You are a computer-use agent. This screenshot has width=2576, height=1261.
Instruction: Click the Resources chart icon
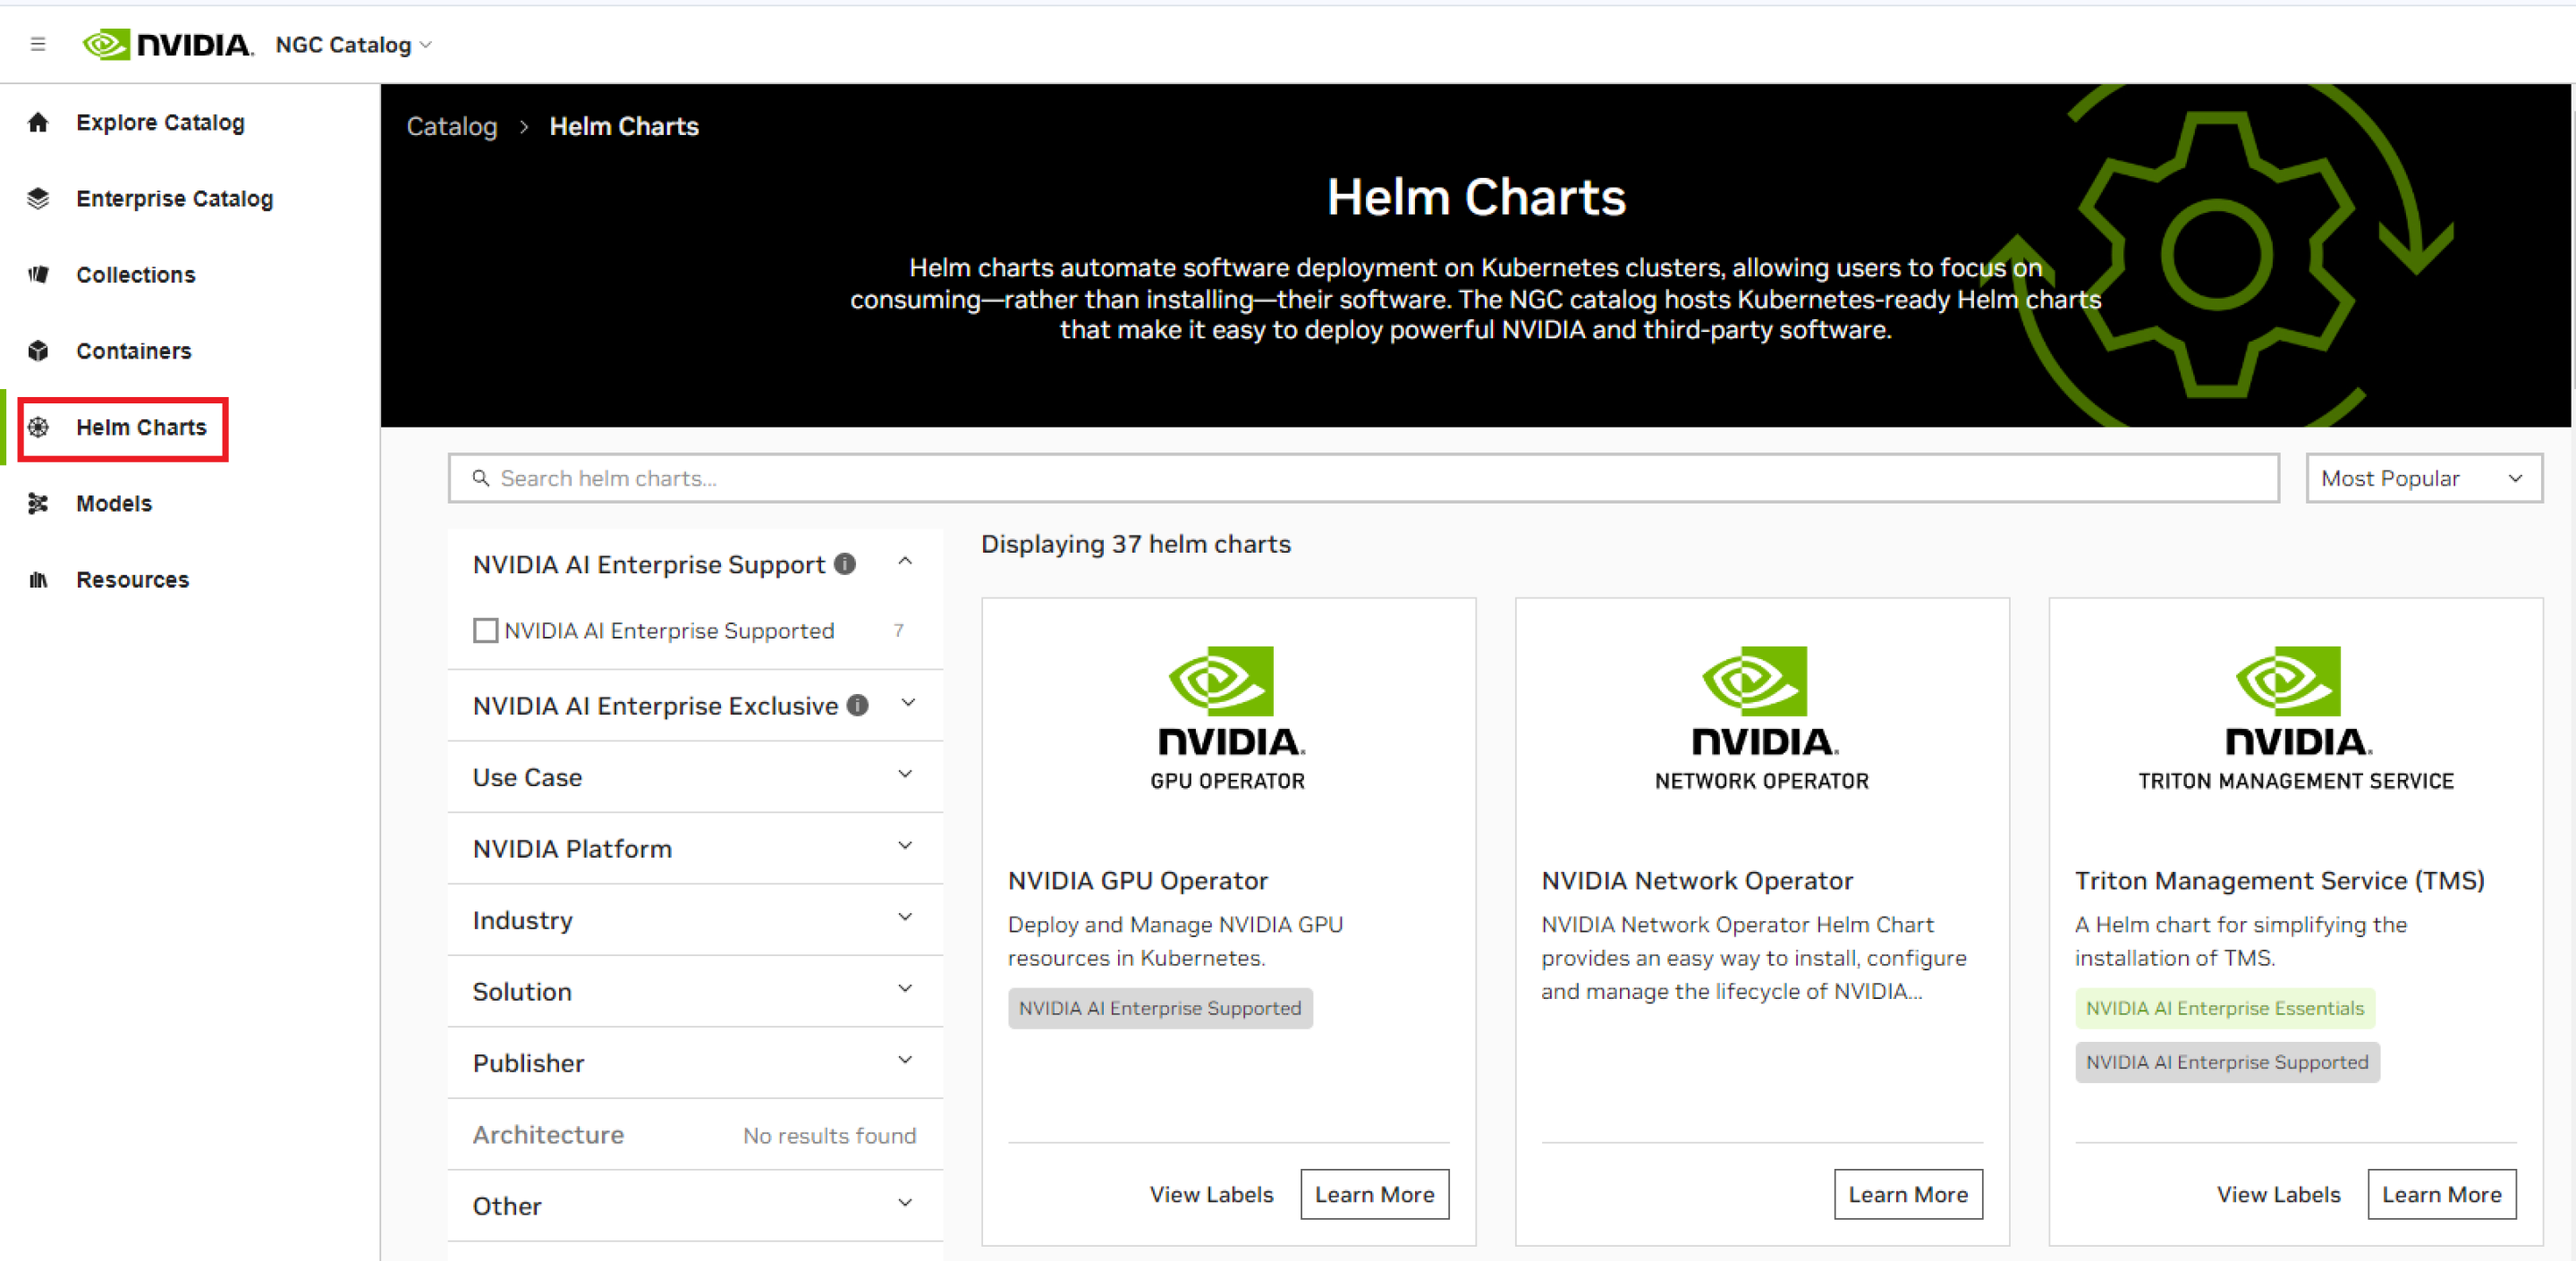[x=38, y=579]
